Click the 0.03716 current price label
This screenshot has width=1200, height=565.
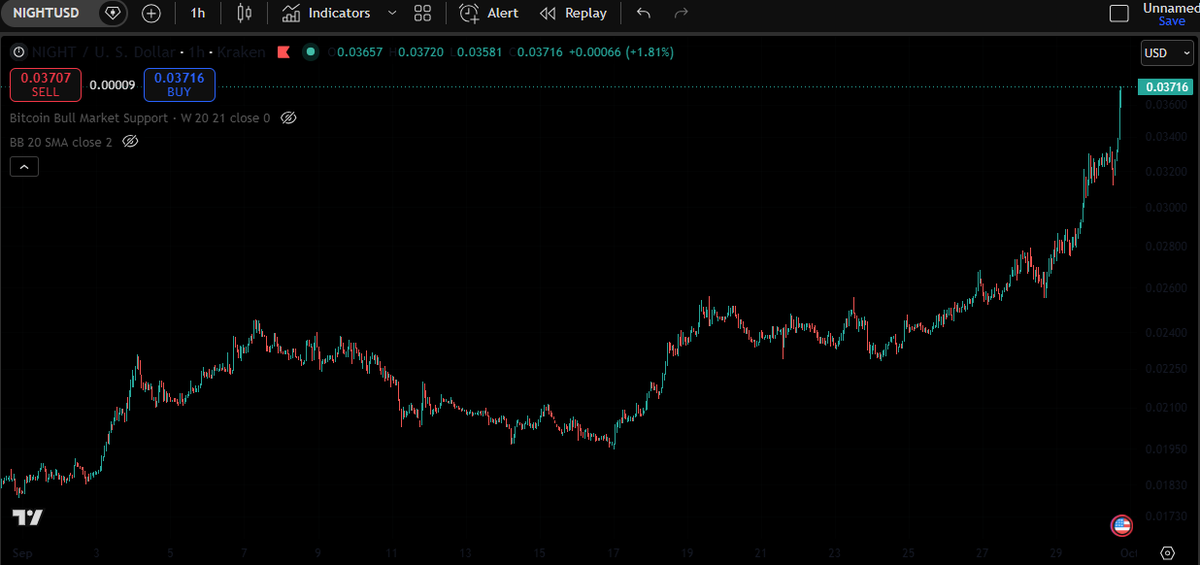coord(1166,87)
